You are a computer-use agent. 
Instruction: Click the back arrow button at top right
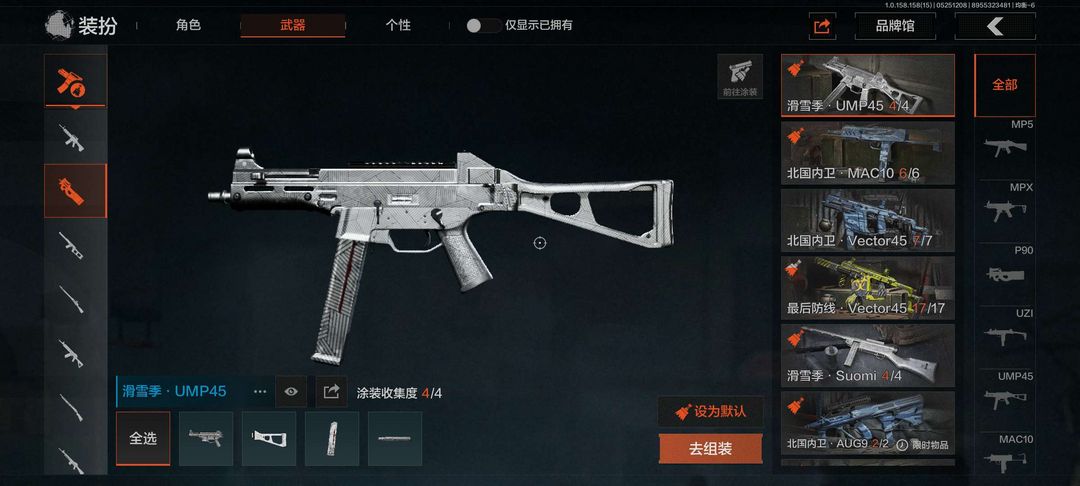pyautogui.click(x=995, y=26)
